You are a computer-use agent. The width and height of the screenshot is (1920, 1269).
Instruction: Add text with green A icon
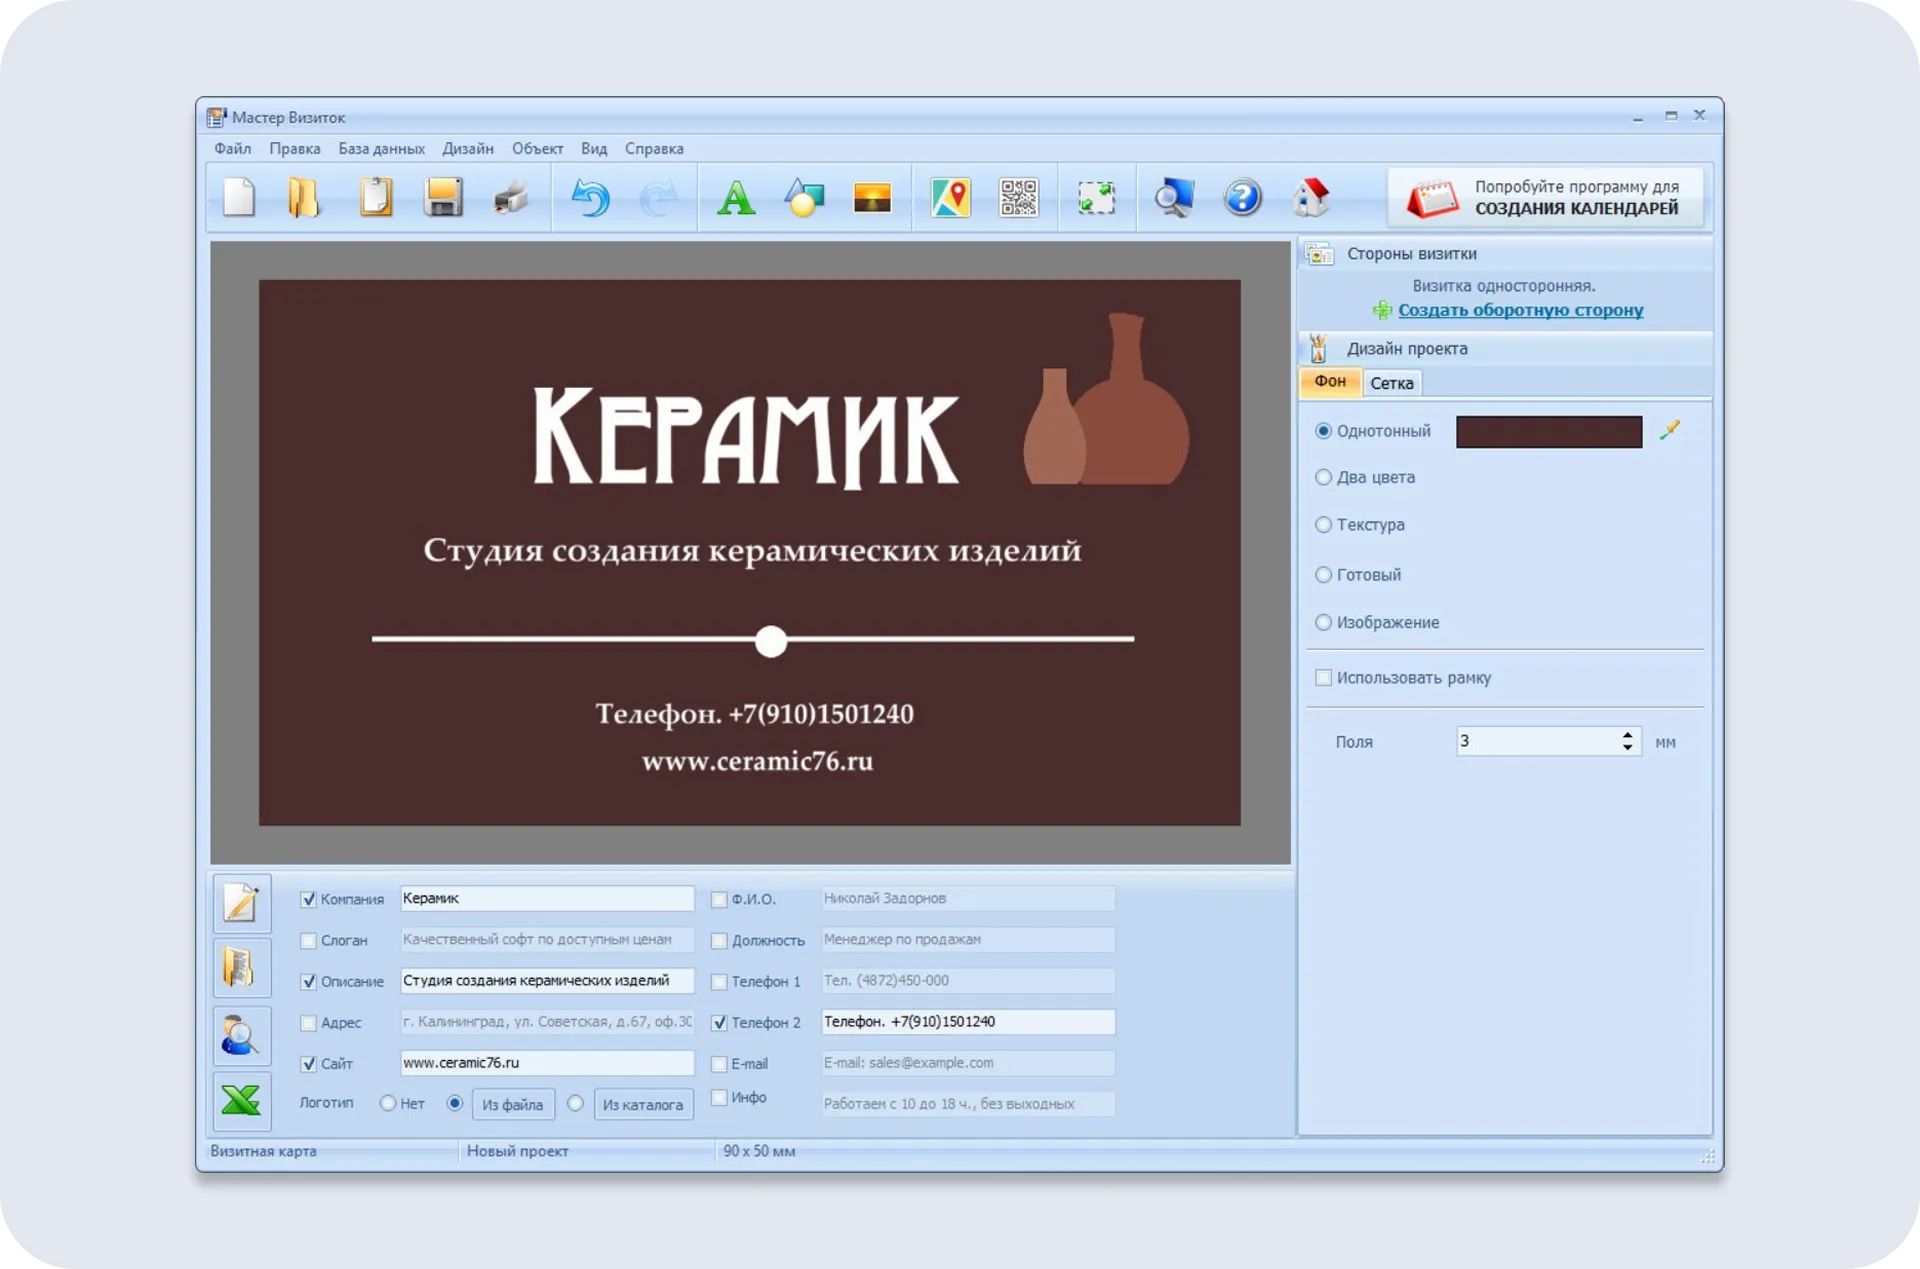pyautogui.click(x=736, y=197)
